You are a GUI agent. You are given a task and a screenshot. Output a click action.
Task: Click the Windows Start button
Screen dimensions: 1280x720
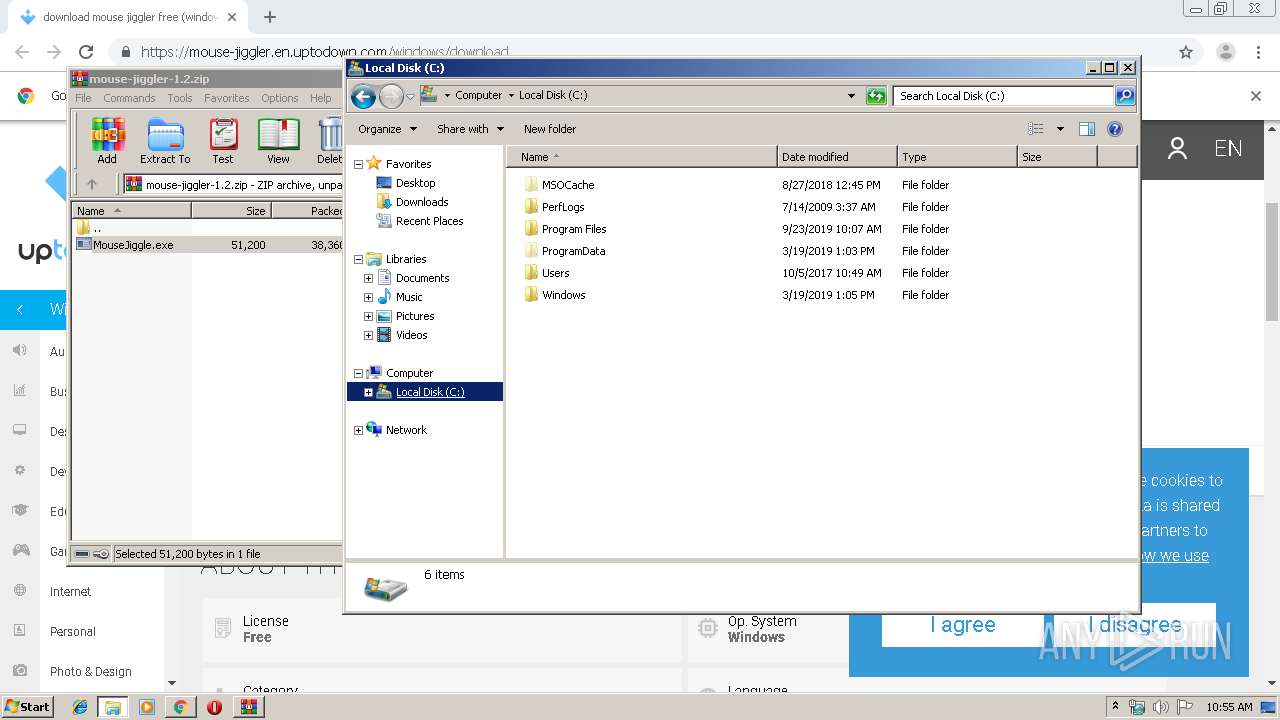[x=28, y=707]
